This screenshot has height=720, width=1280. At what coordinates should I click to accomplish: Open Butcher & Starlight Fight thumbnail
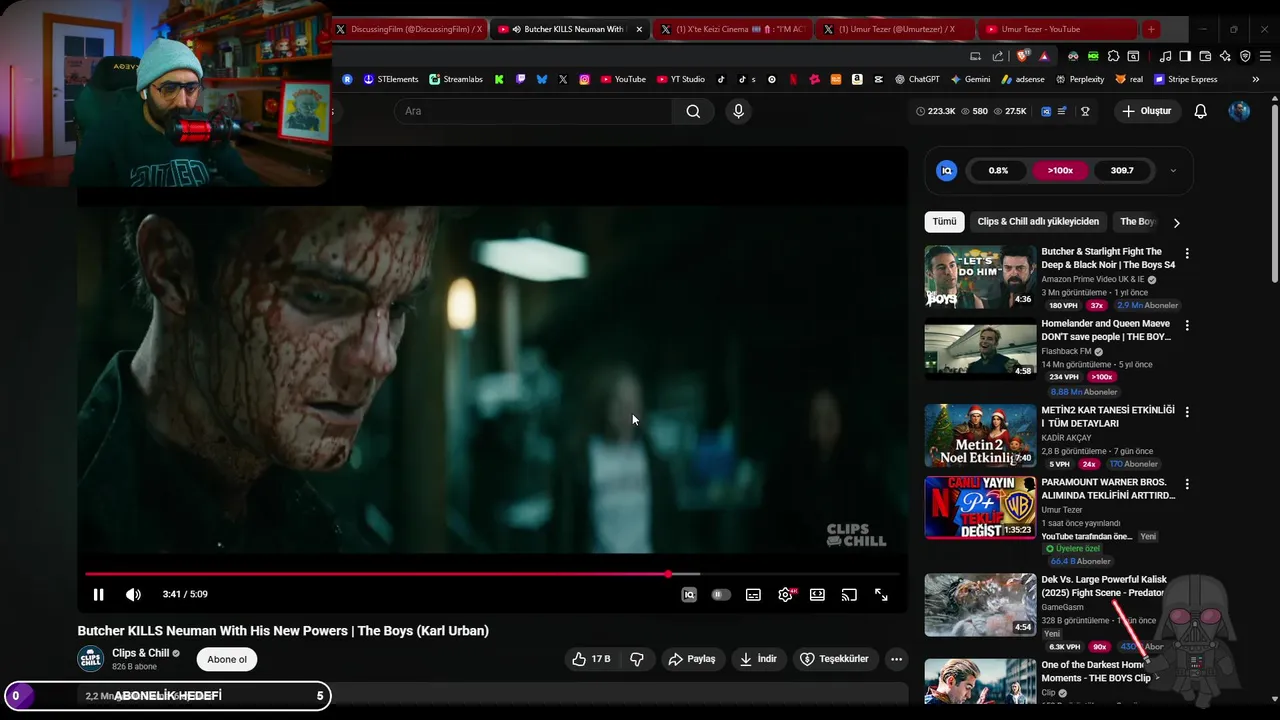[980, 277]
